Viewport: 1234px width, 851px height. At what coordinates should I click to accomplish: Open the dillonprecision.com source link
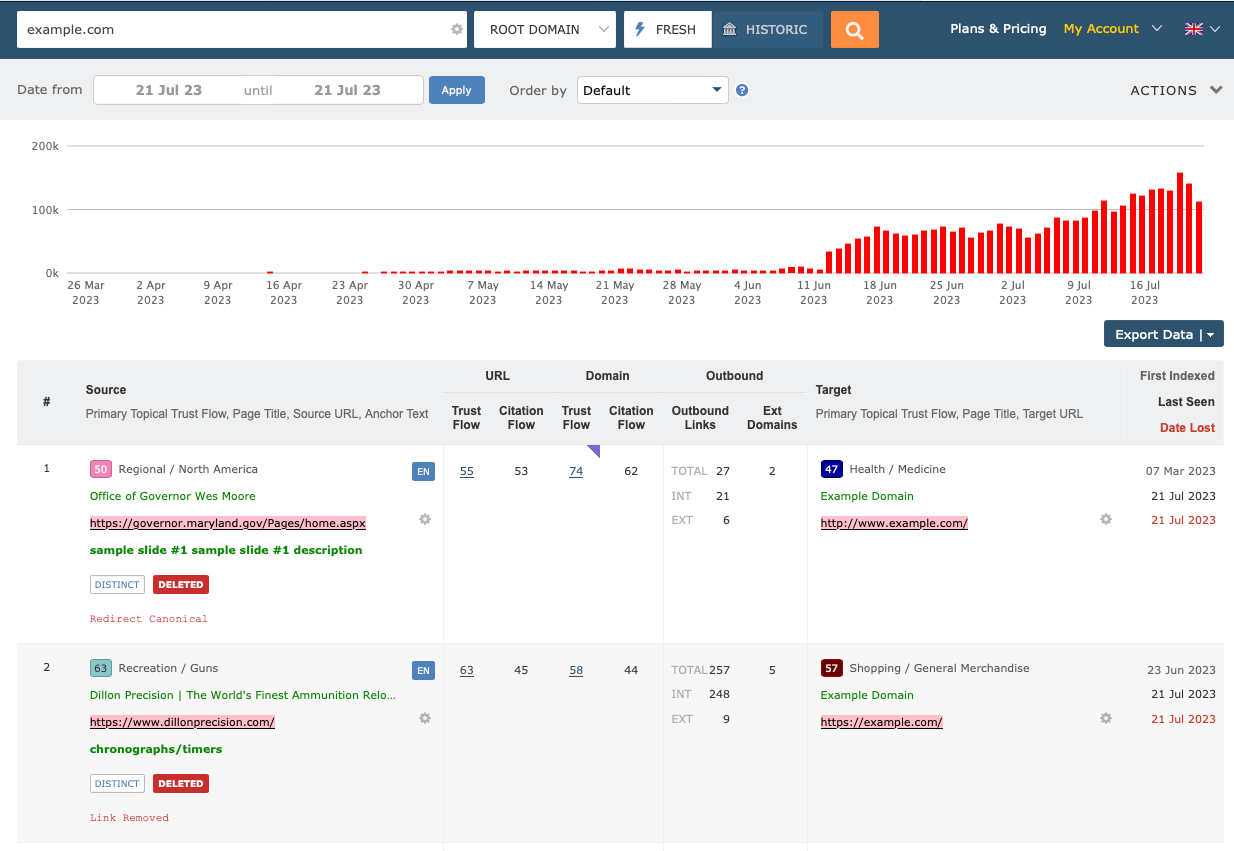point(181,721)
